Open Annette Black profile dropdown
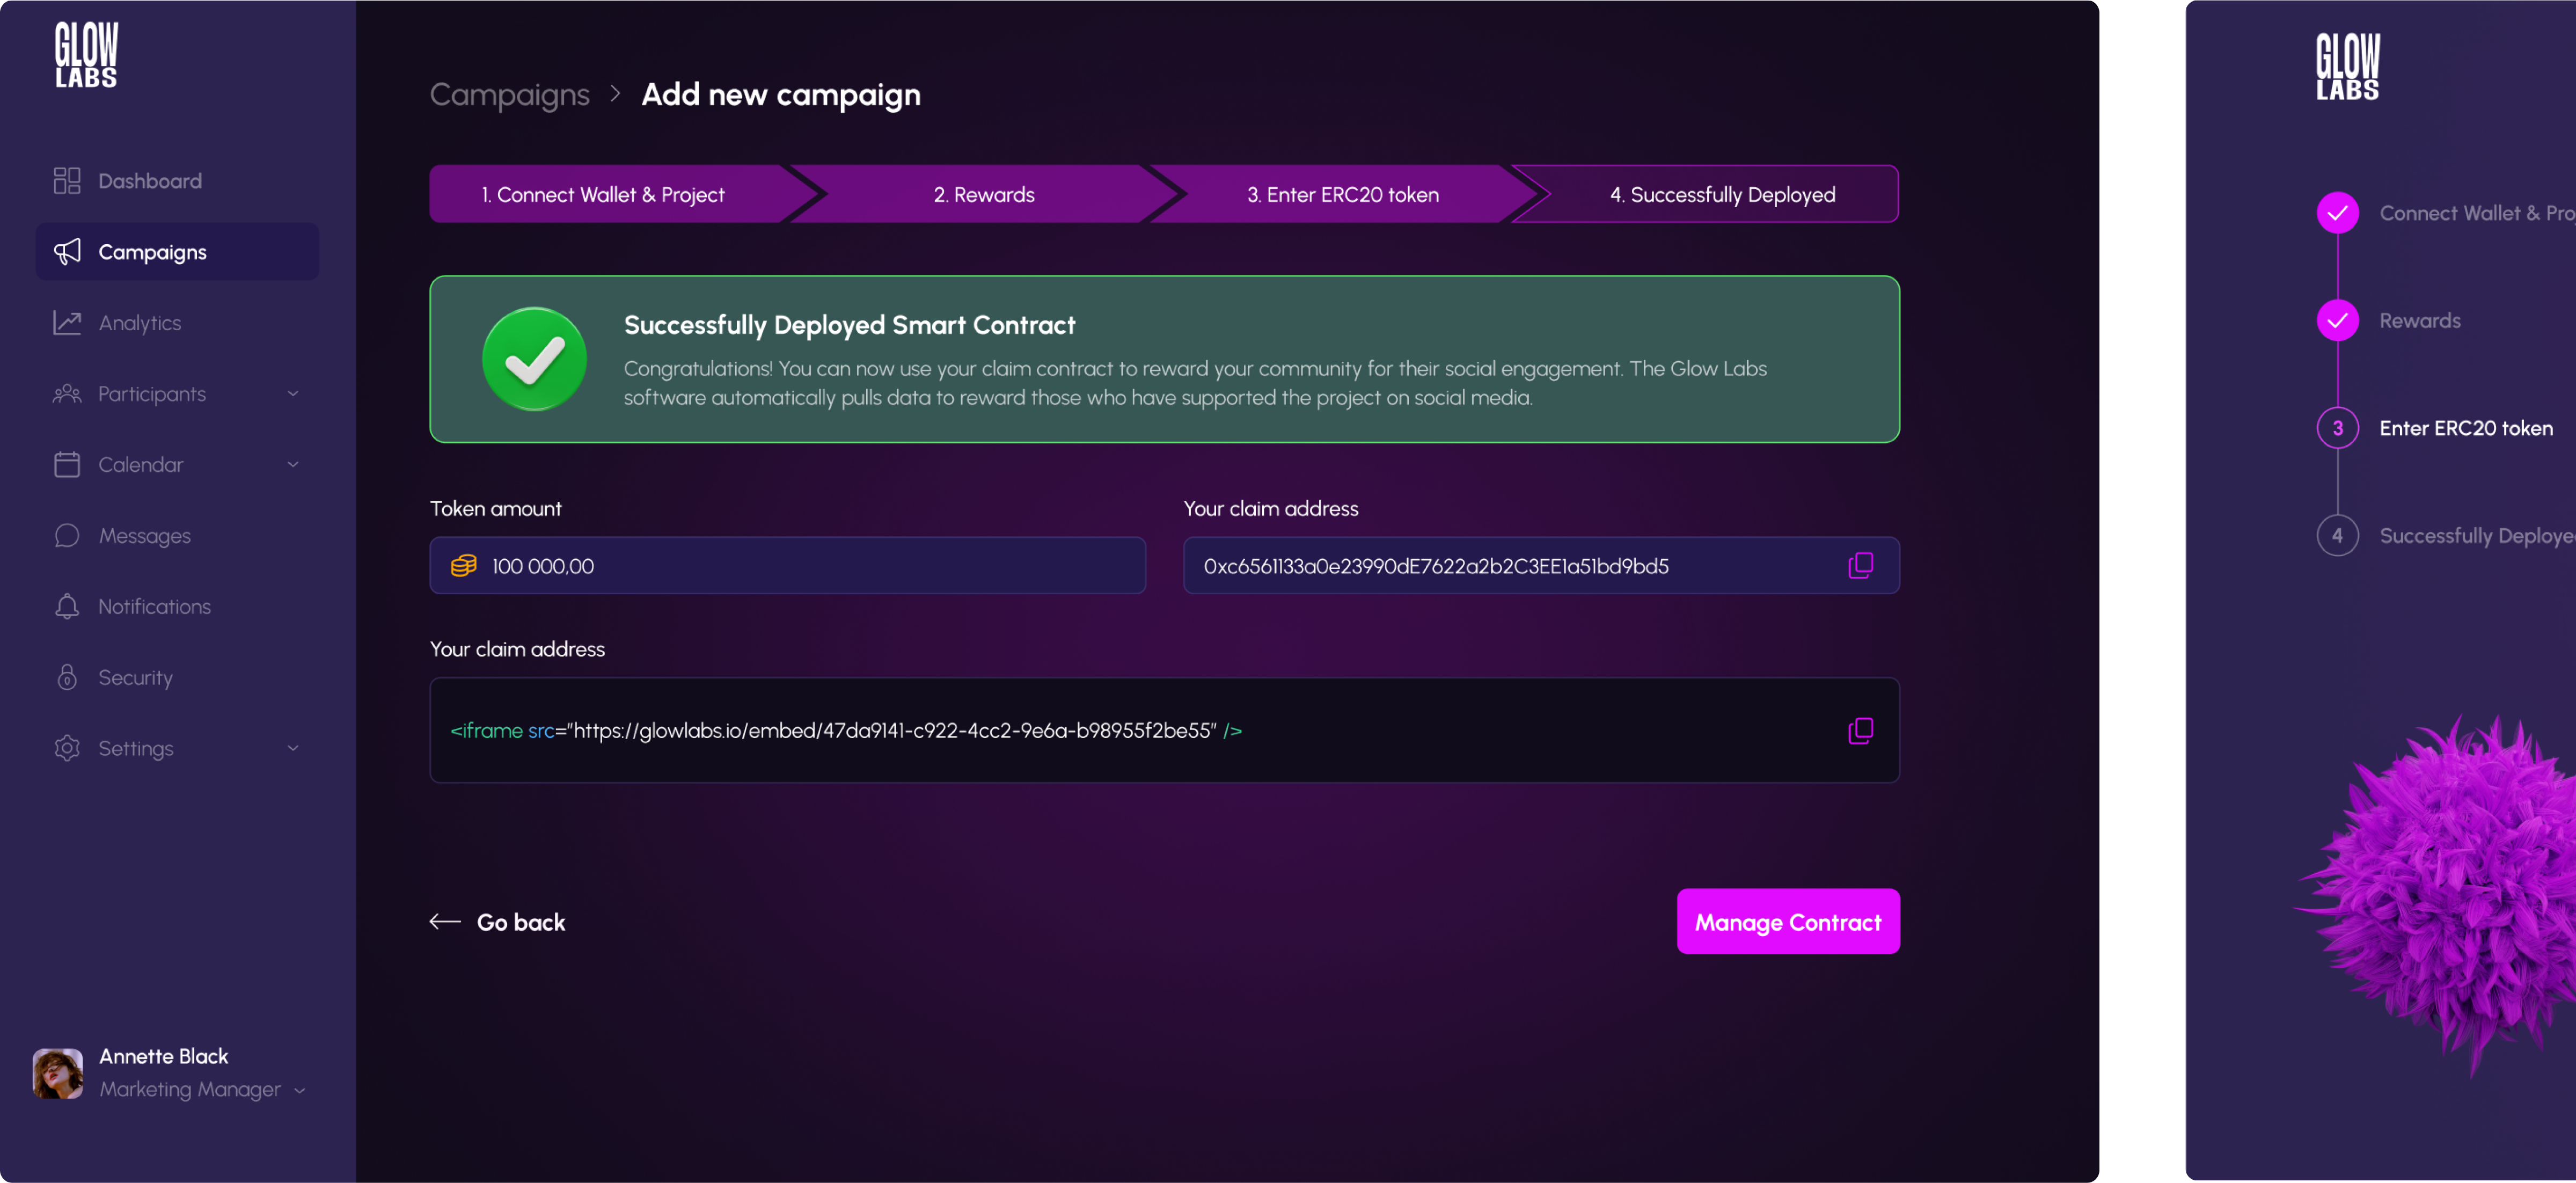Viewport: 2576px width, 1183px height. (x=299, y=1090)
